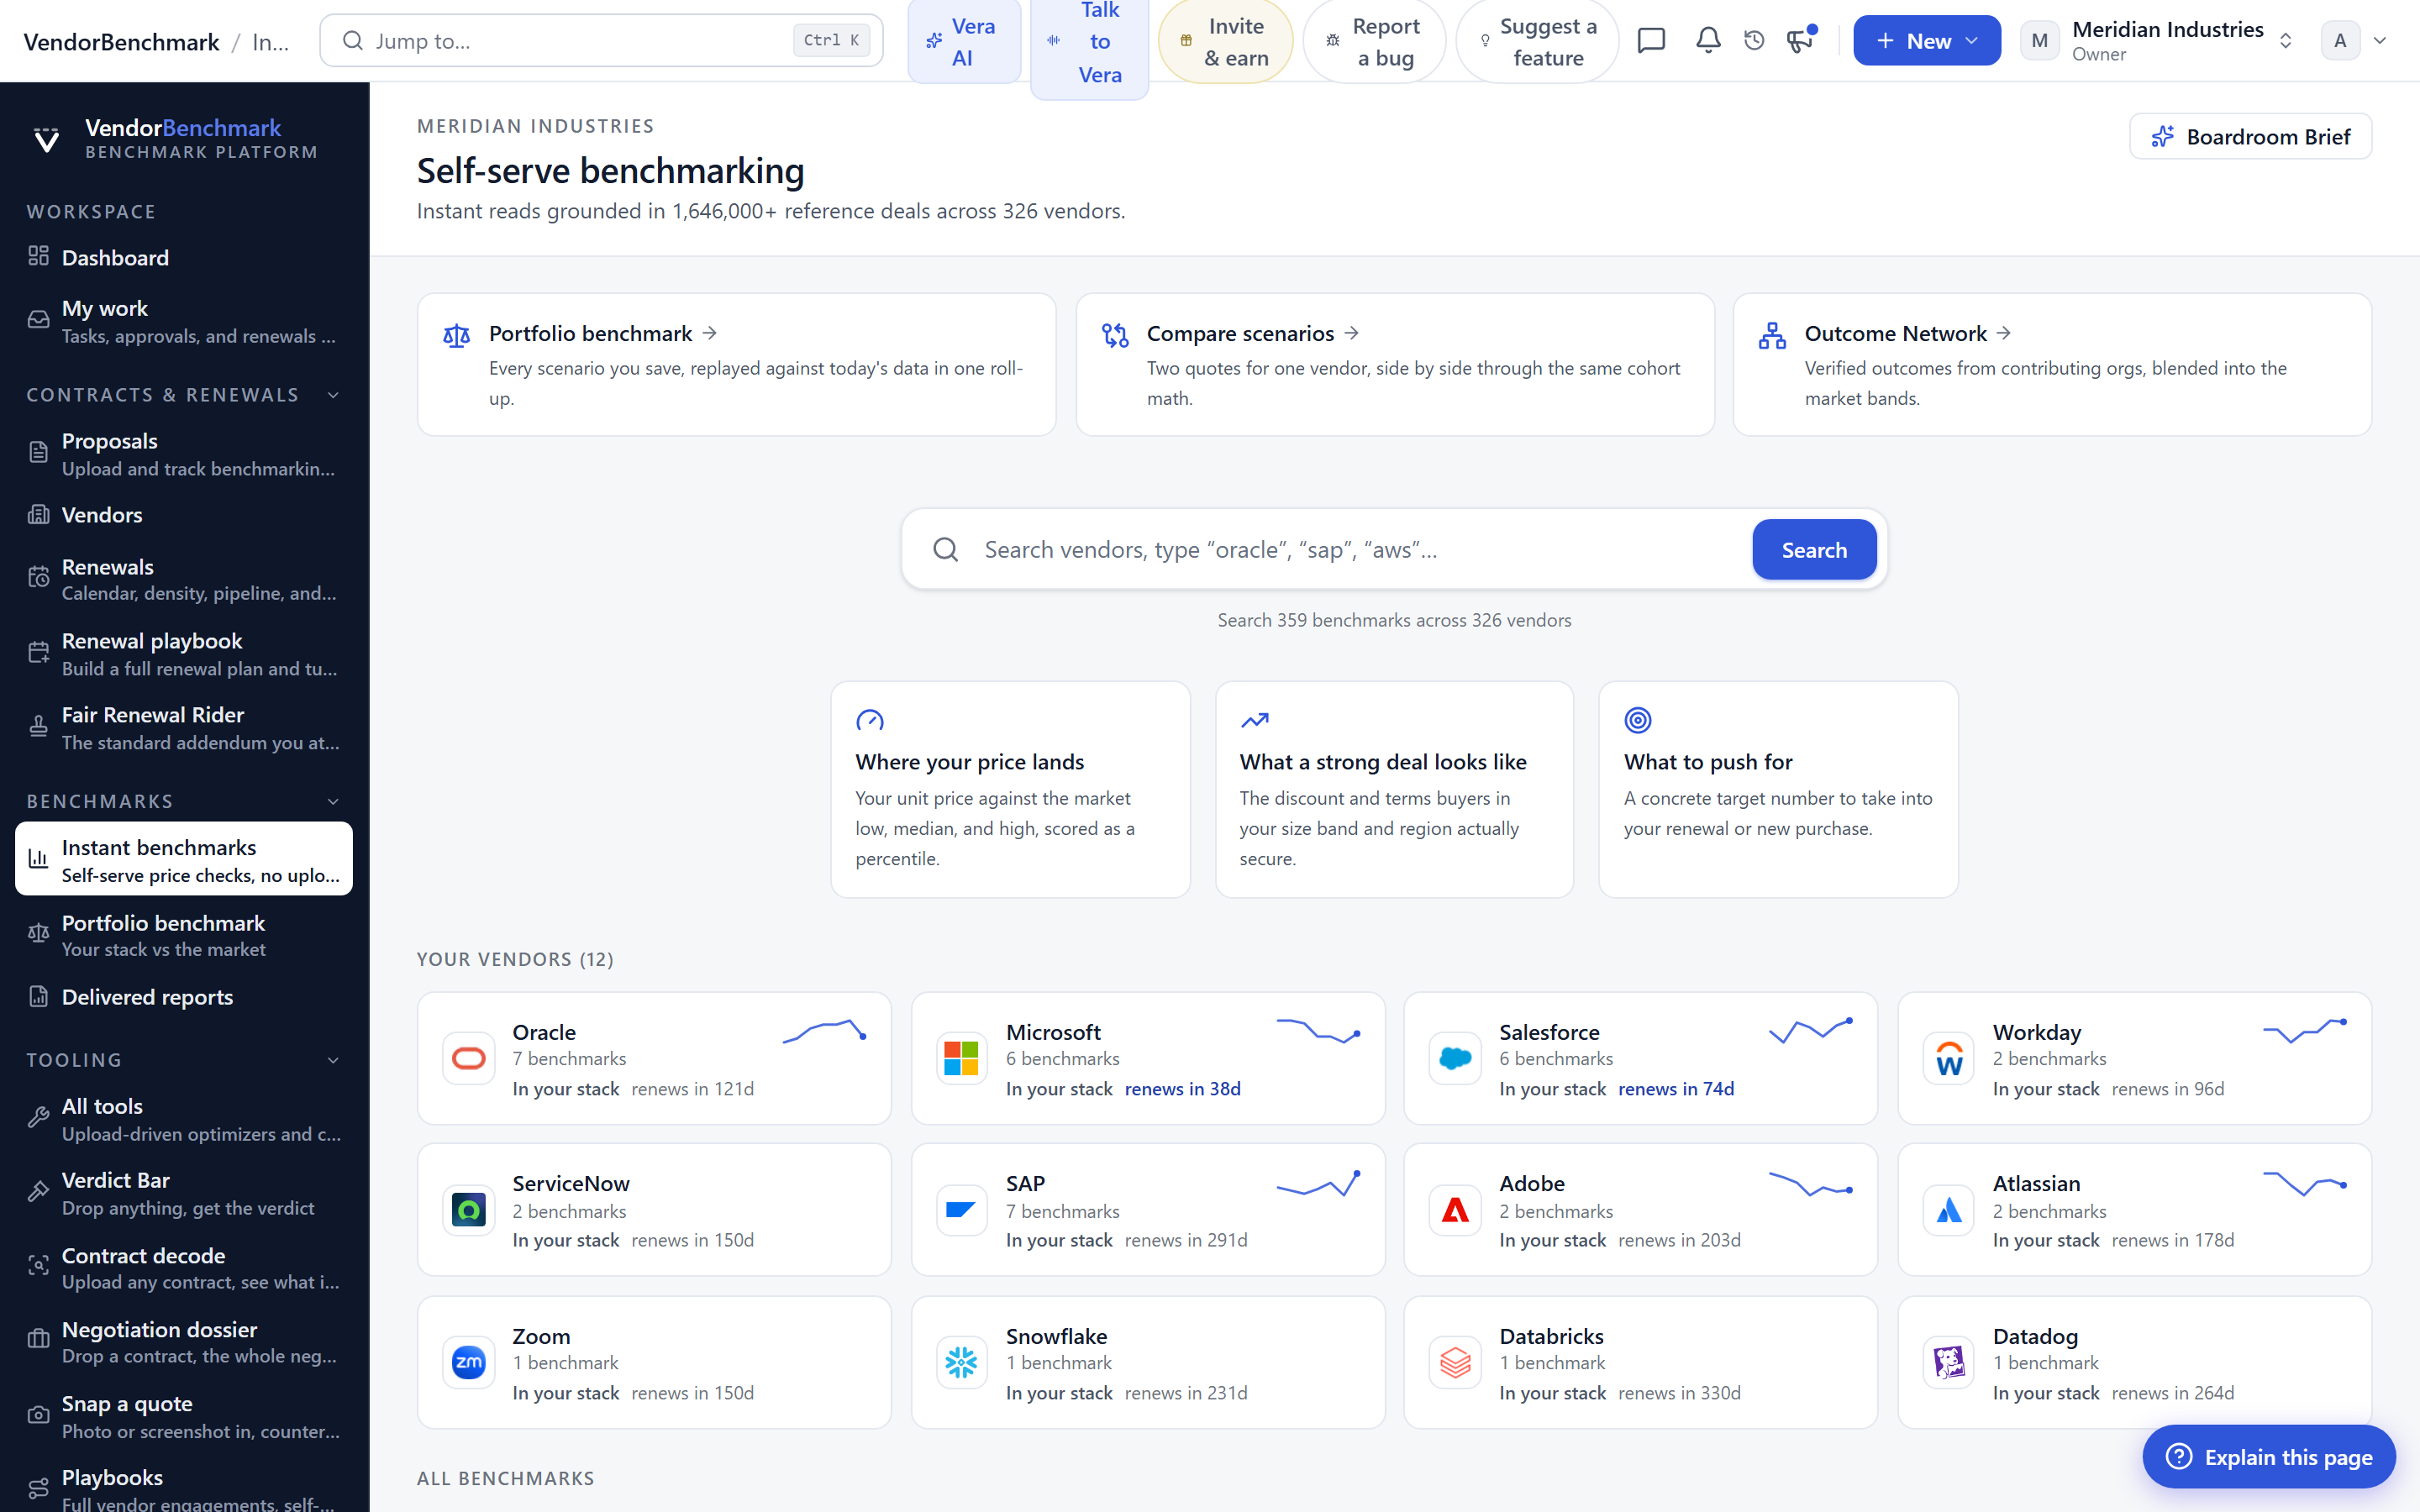Viewport: 2420px width, 1512px height.
Task: Open the announcements megaphone icon
Action: [1800, 40]
